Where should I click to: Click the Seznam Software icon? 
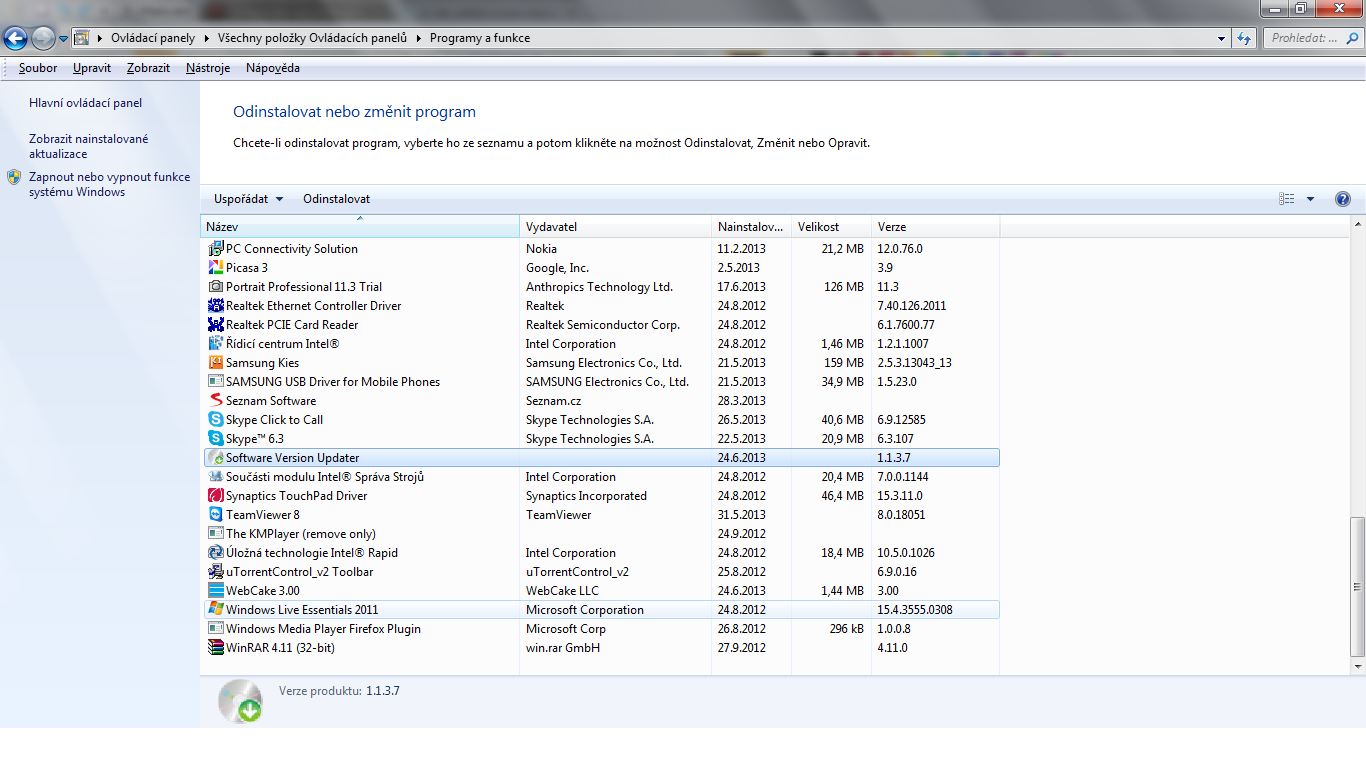(215, 401)
